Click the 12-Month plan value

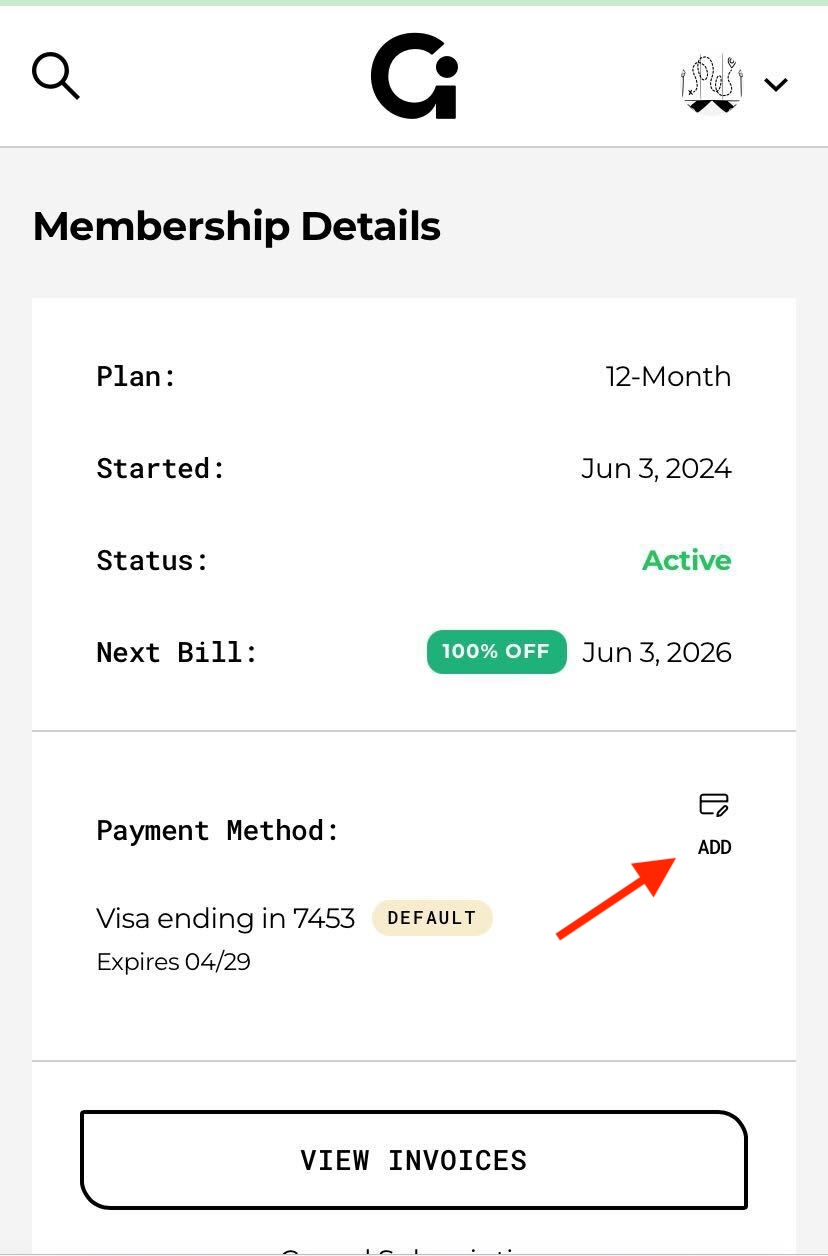(x=668, y=377)
